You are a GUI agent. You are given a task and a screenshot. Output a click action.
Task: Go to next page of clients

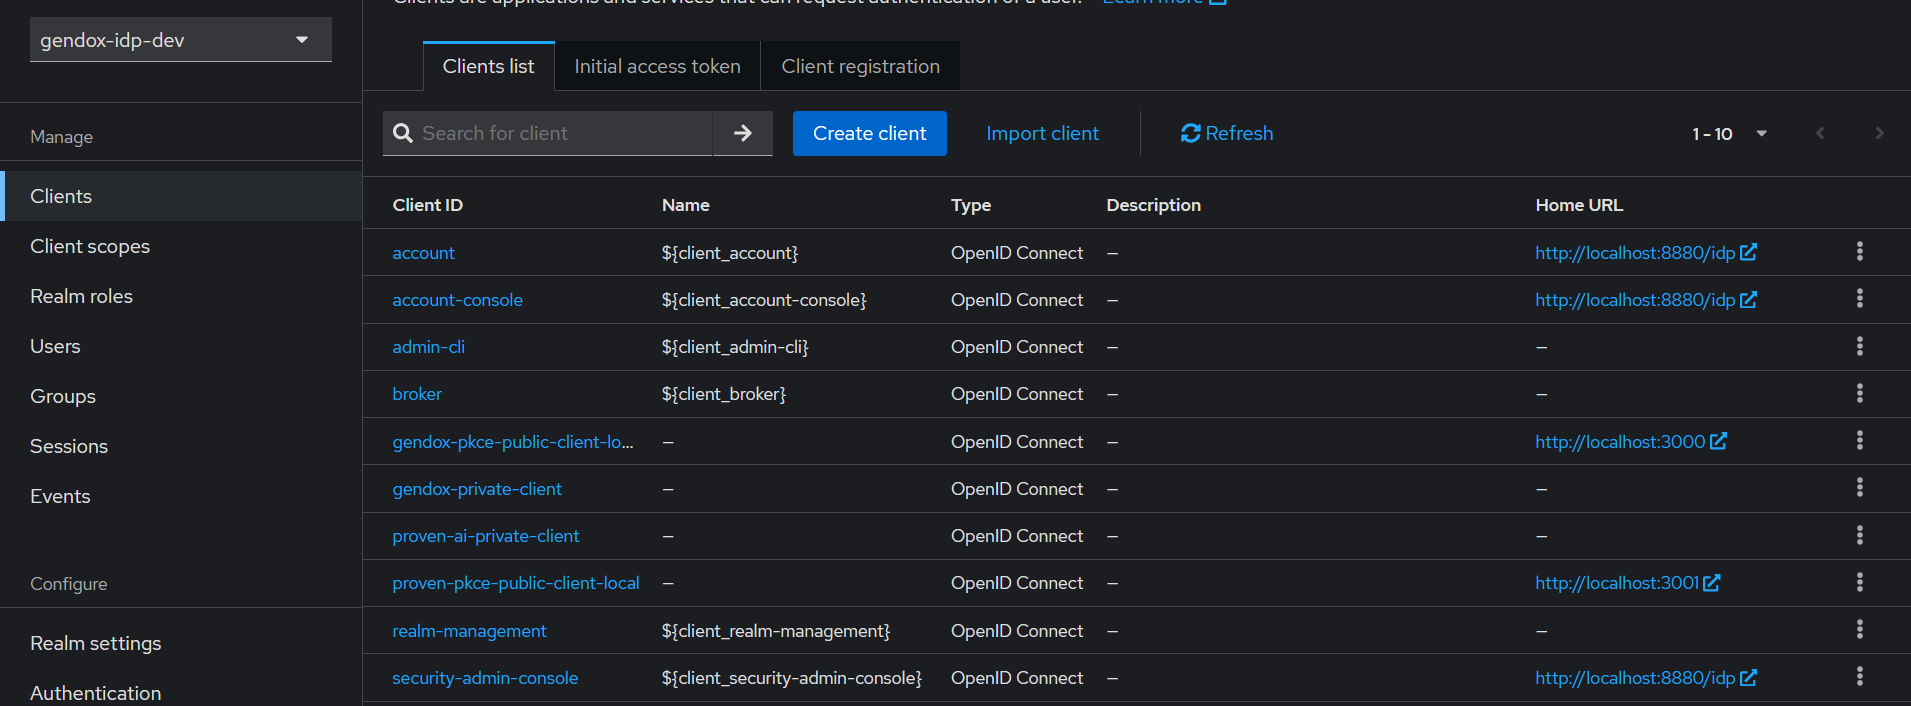tap(1879, 133)
